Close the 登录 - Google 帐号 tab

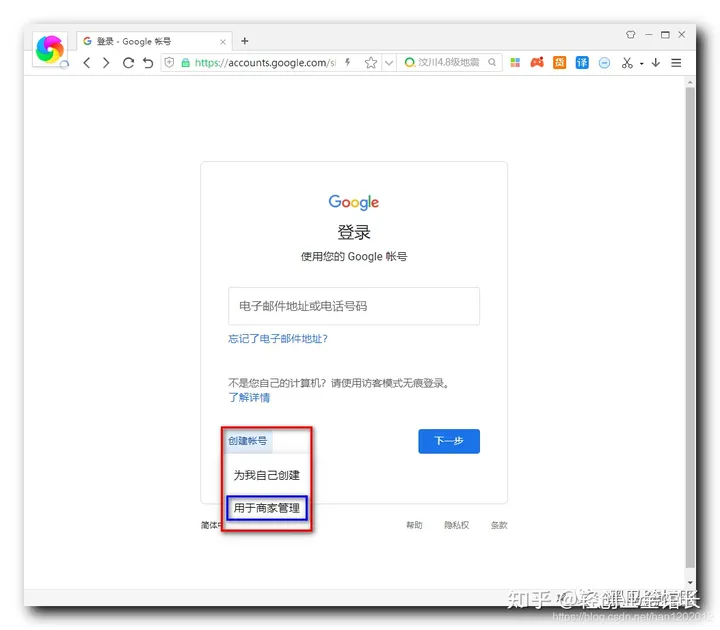tap(223, 42)
